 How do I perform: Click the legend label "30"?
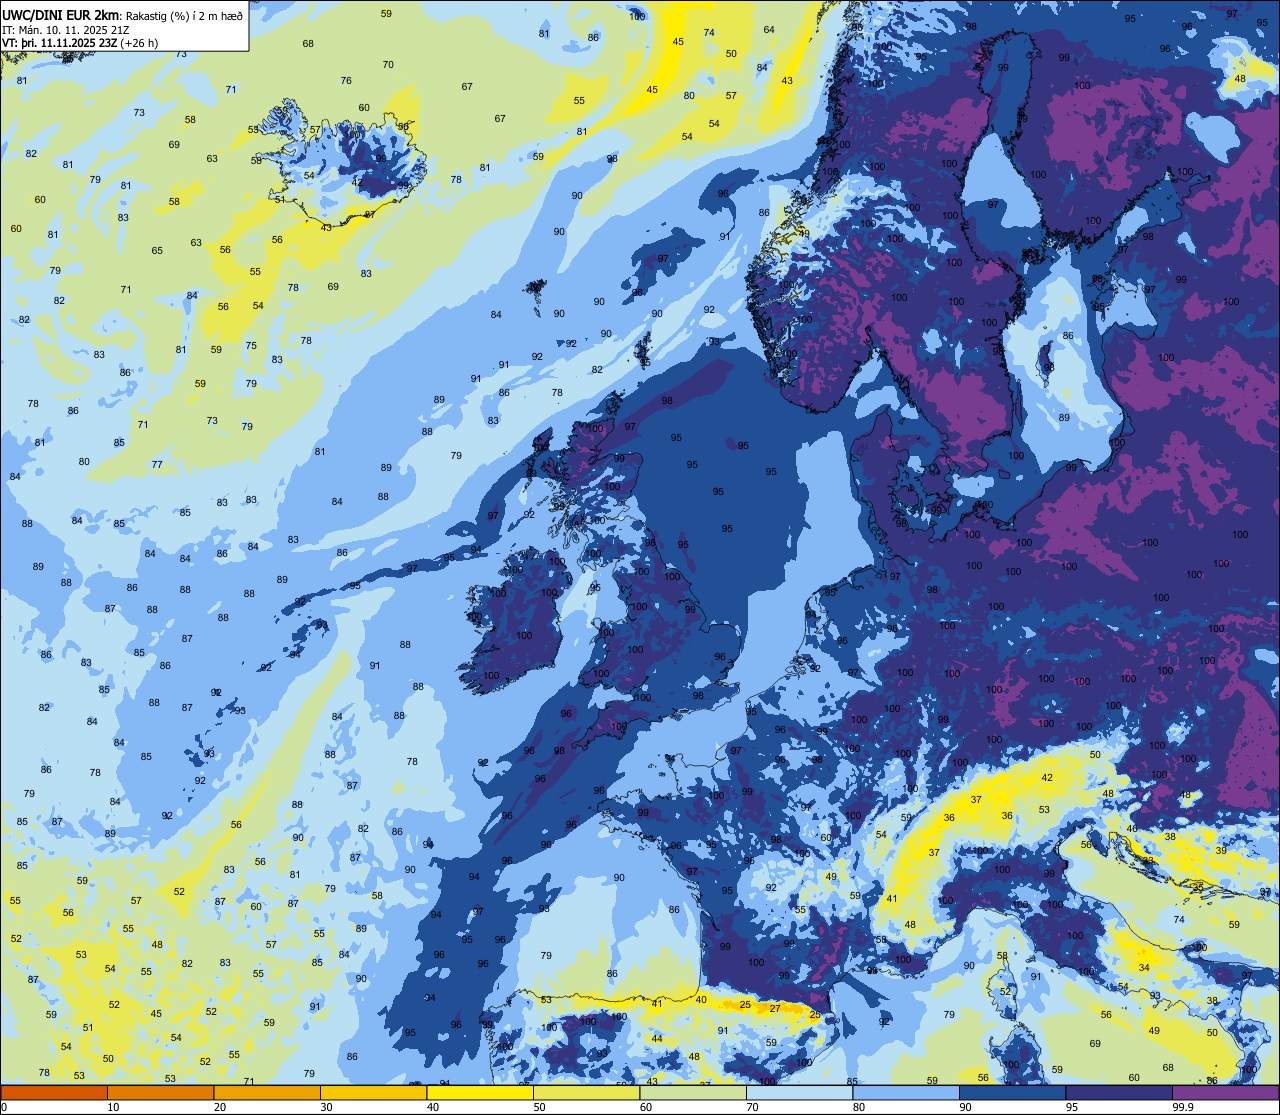pos(326,1107)
